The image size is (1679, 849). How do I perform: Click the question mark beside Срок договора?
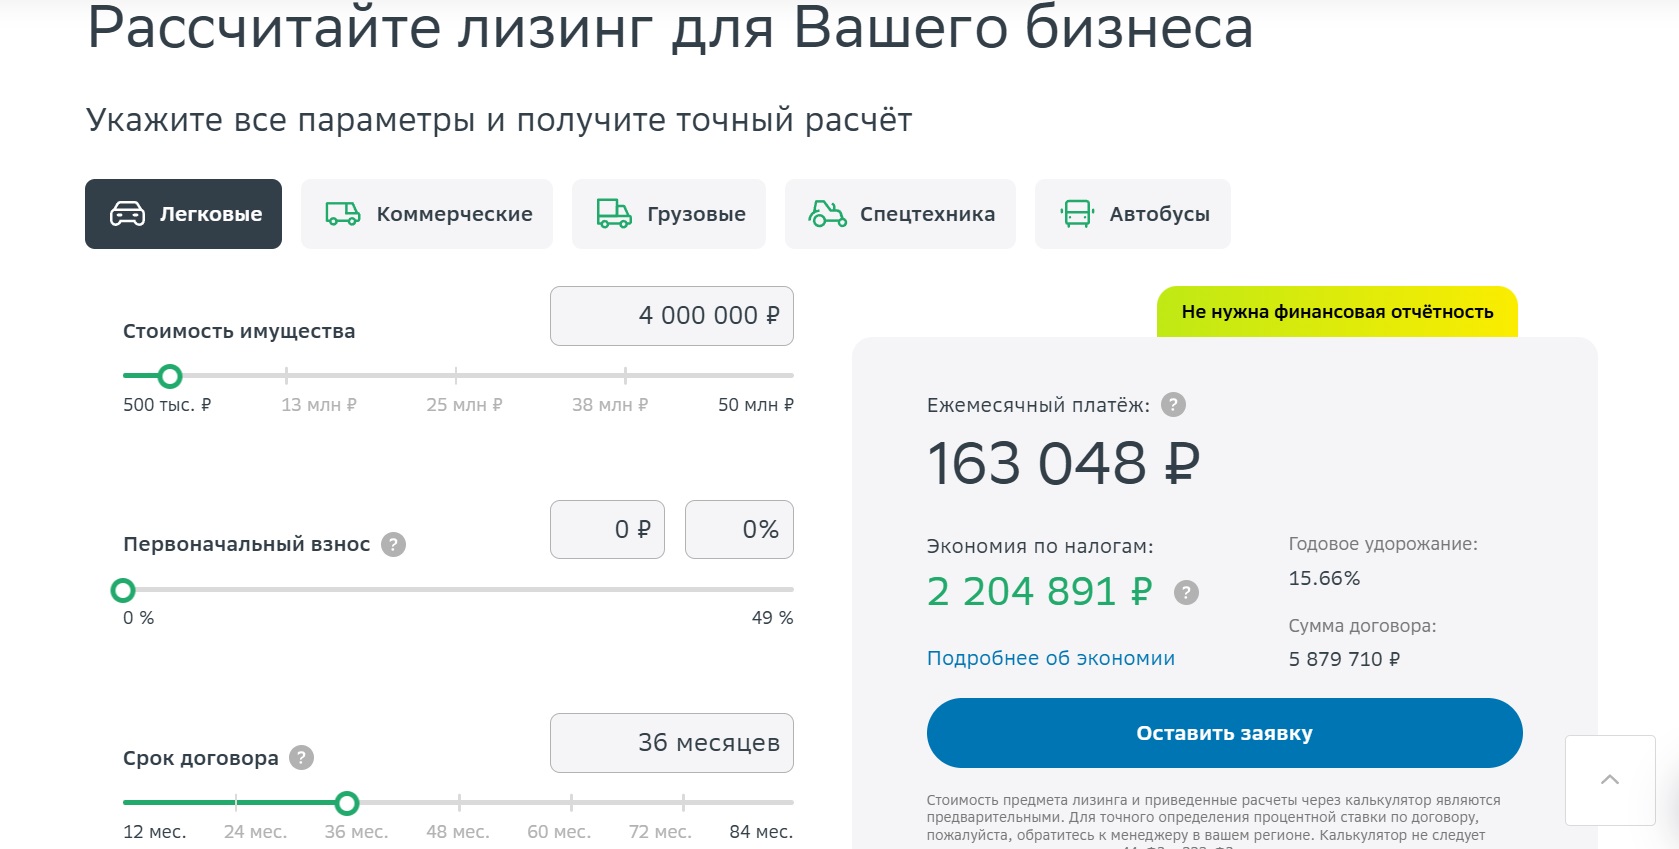[302, 759]
